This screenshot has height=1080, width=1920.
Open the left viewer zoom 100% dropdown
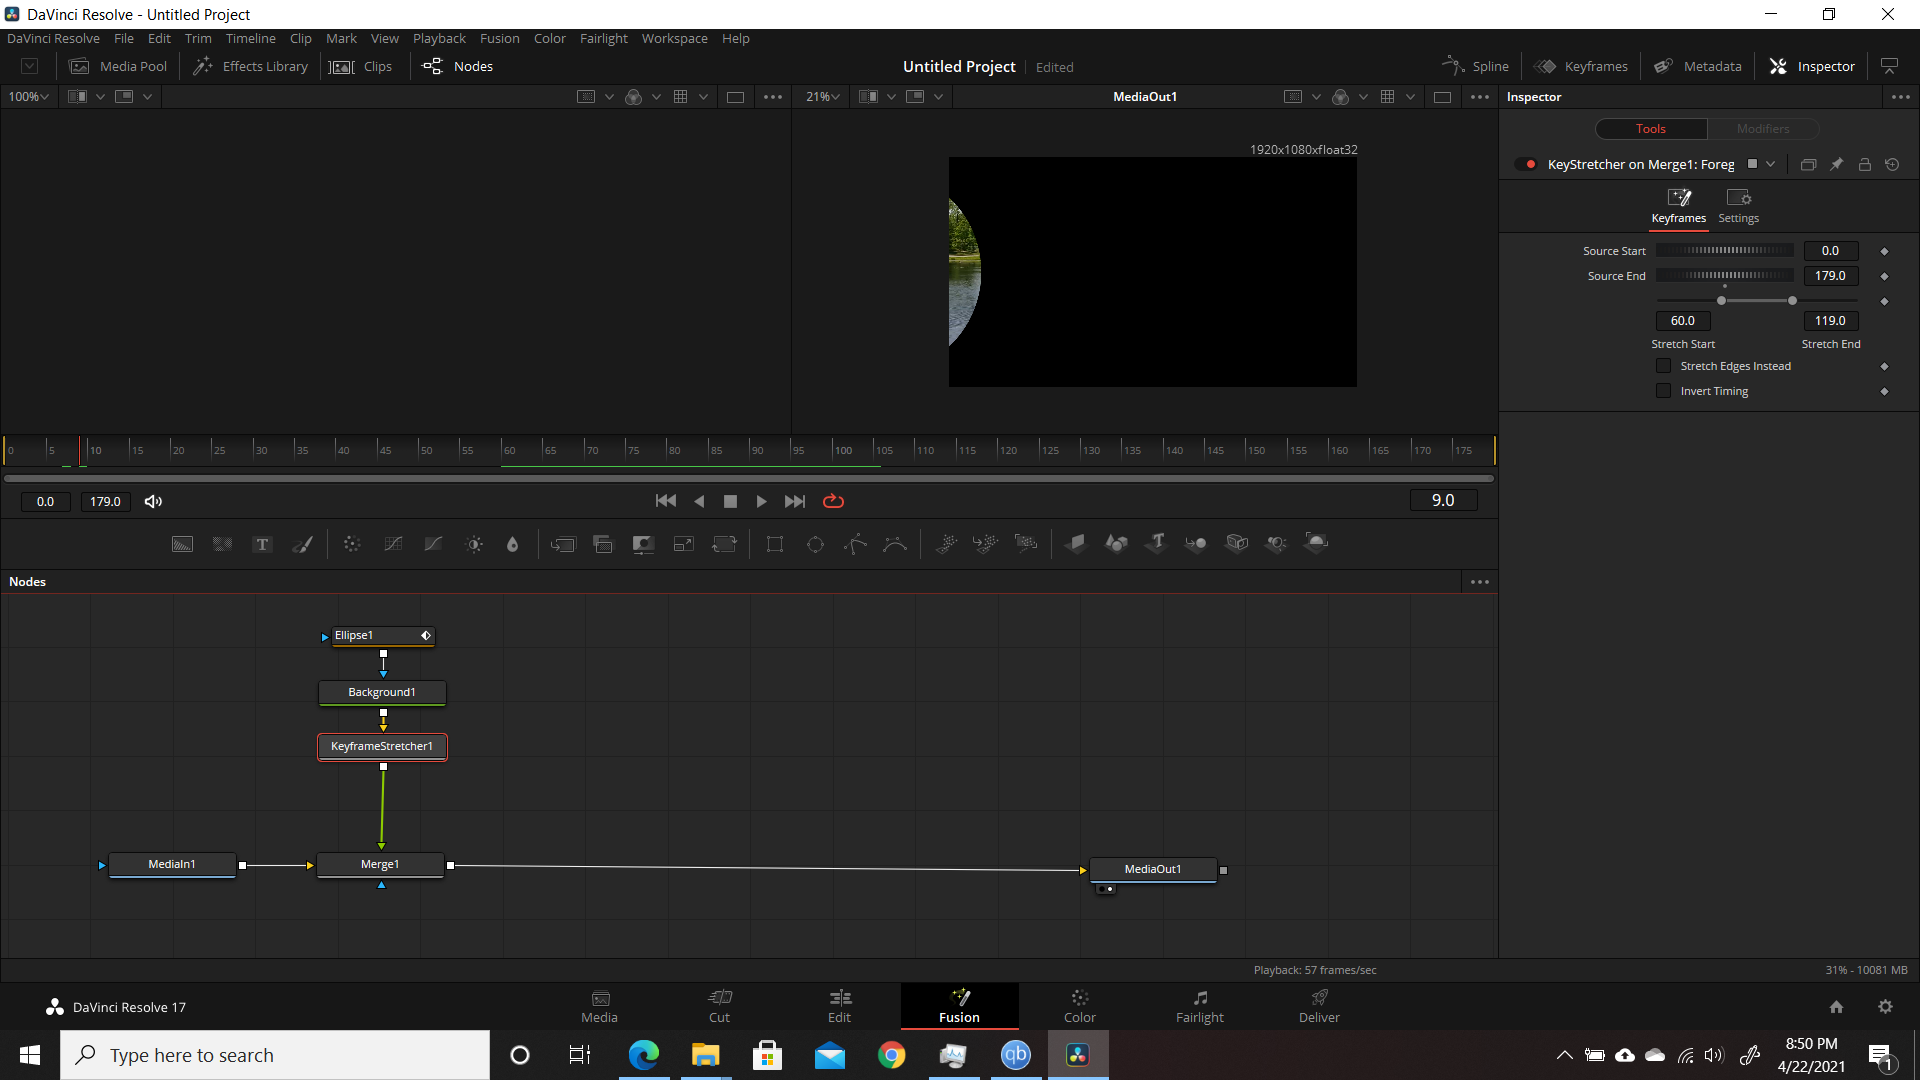(28, 96)
